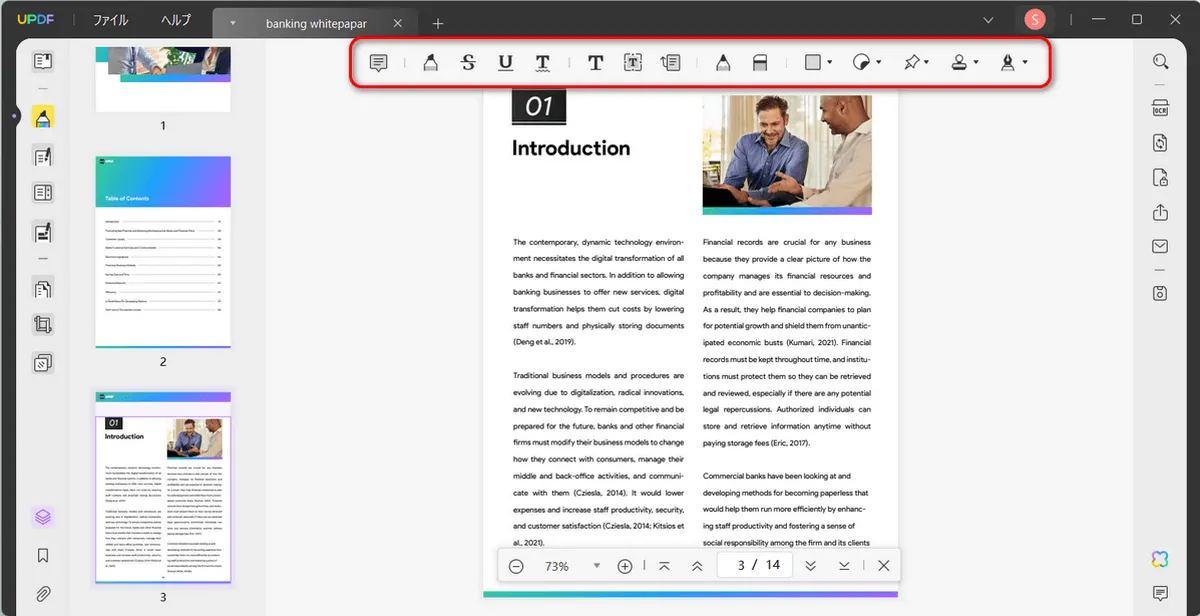Select the highlight text tool
This screenshot has width=1200, height=616.
click(430, 63)
